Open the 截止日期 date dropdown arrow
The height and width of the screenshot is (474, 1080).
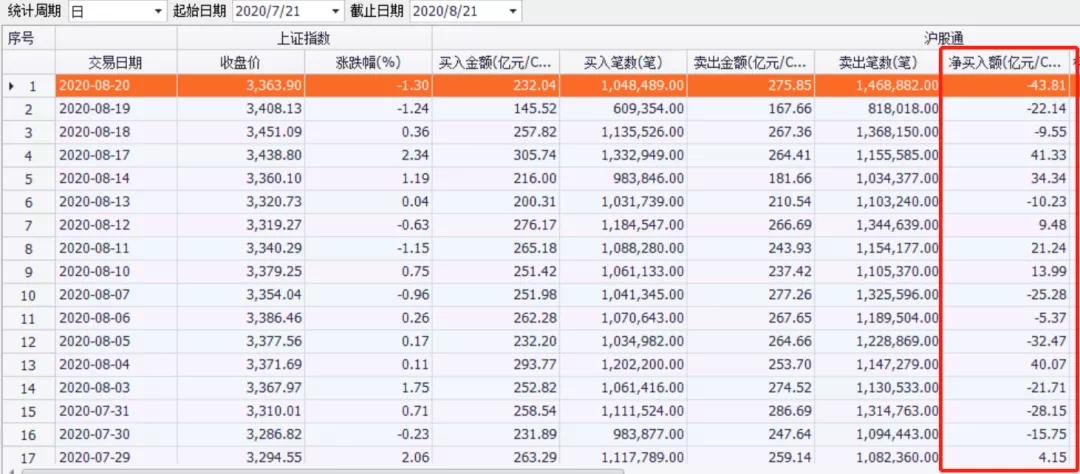(512, 11)
